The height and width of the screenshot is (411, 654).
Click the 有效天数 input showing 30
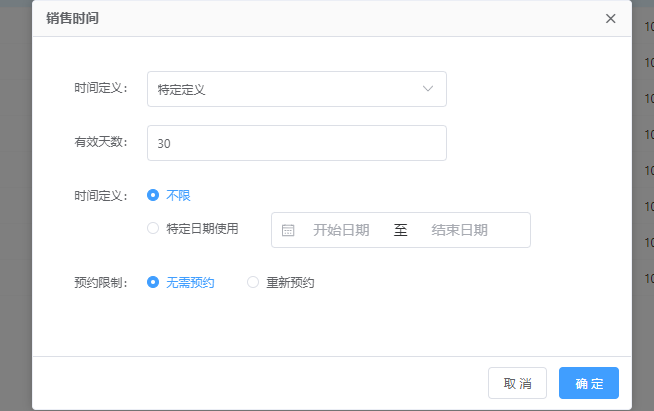296,143
